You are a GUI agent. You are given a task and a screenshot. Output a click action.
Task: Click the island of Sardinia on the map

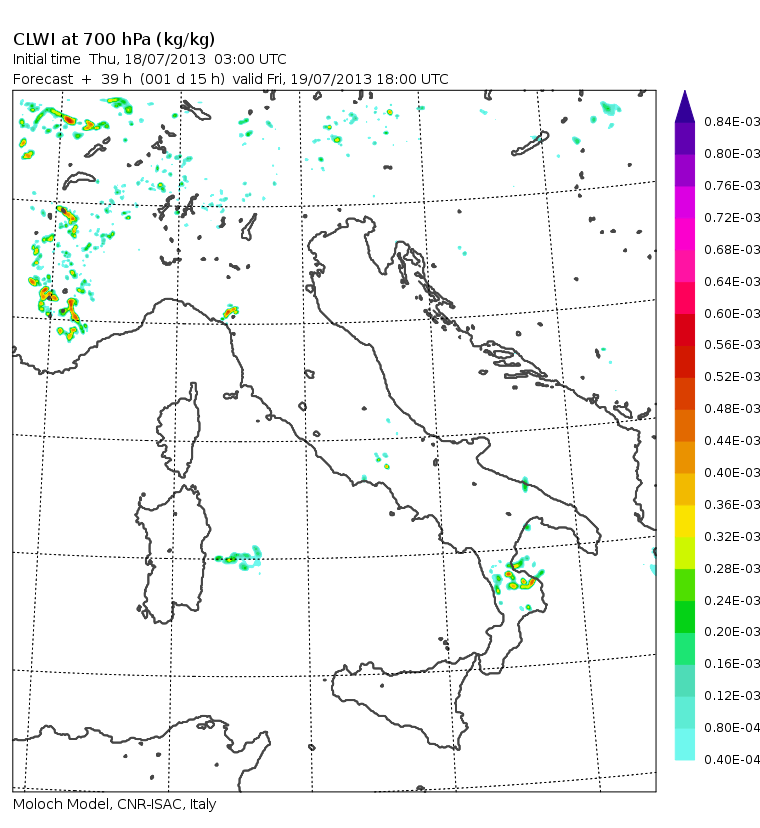pos(174,554)
